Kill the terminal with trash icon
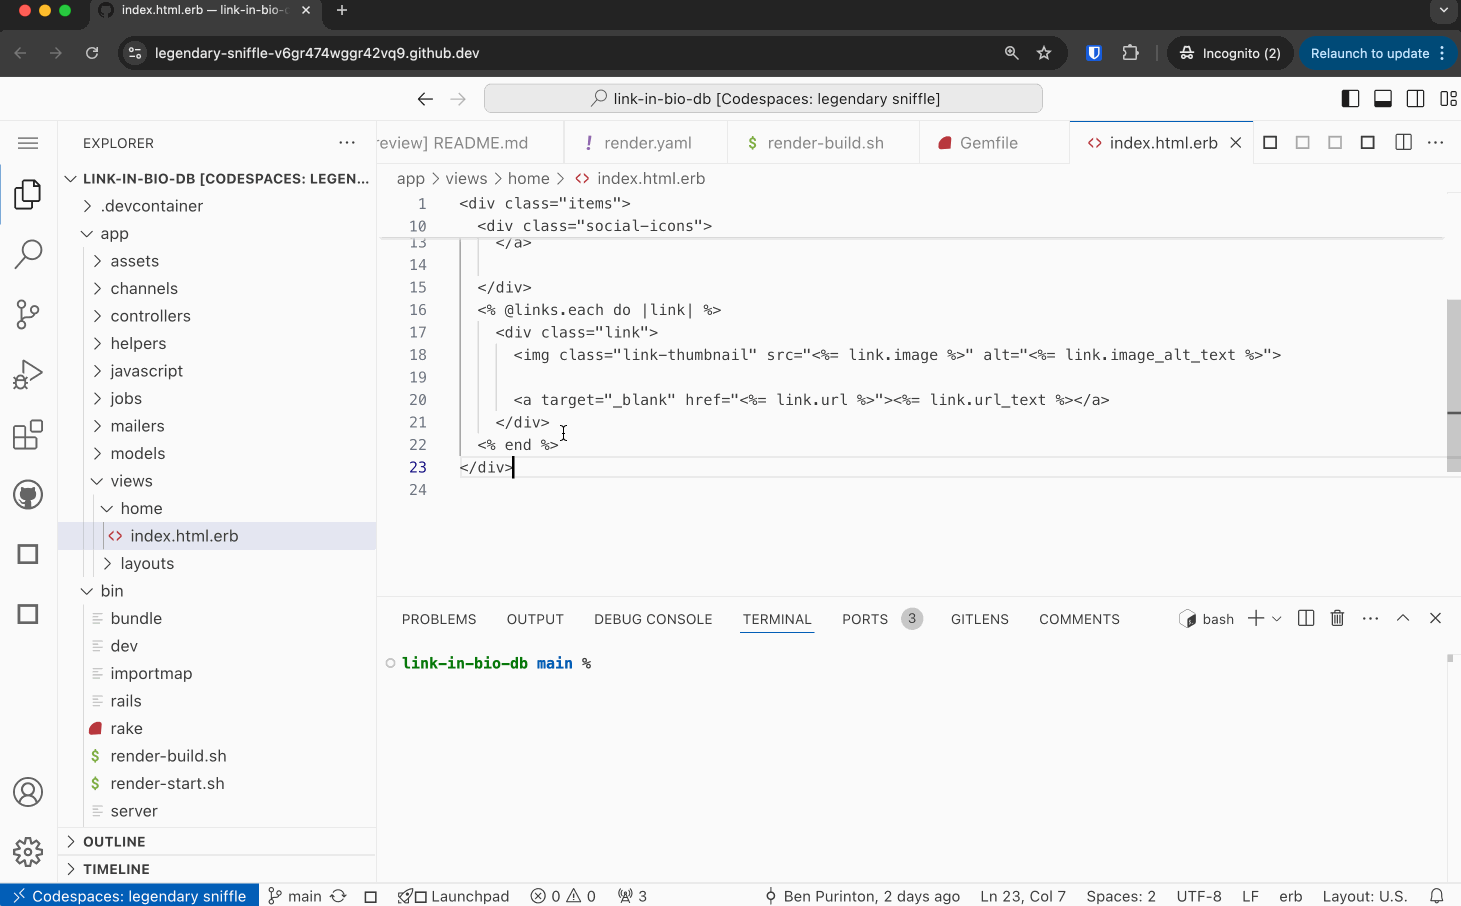 (1337, 618)
